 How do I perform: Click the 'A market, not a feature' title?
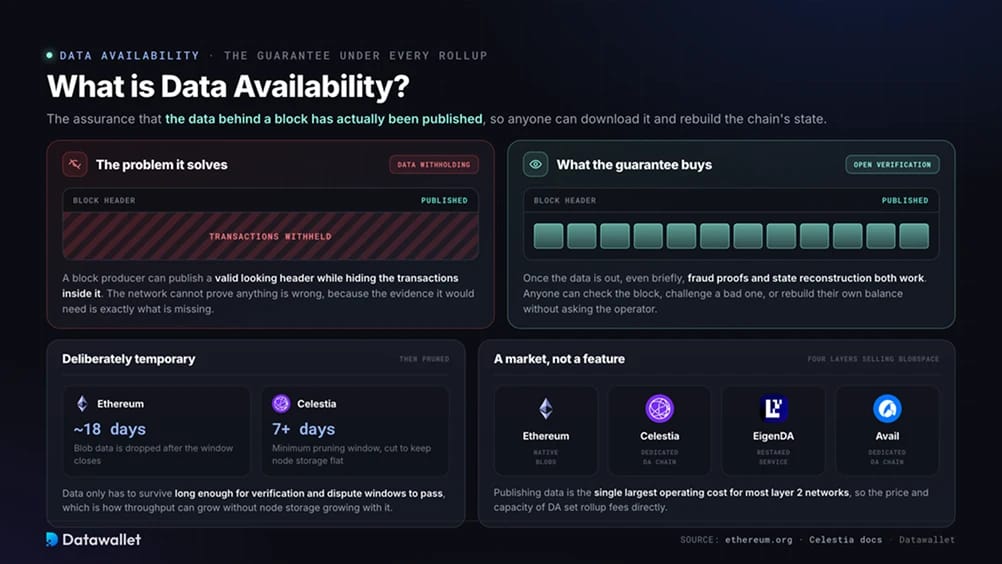(559, 359)
